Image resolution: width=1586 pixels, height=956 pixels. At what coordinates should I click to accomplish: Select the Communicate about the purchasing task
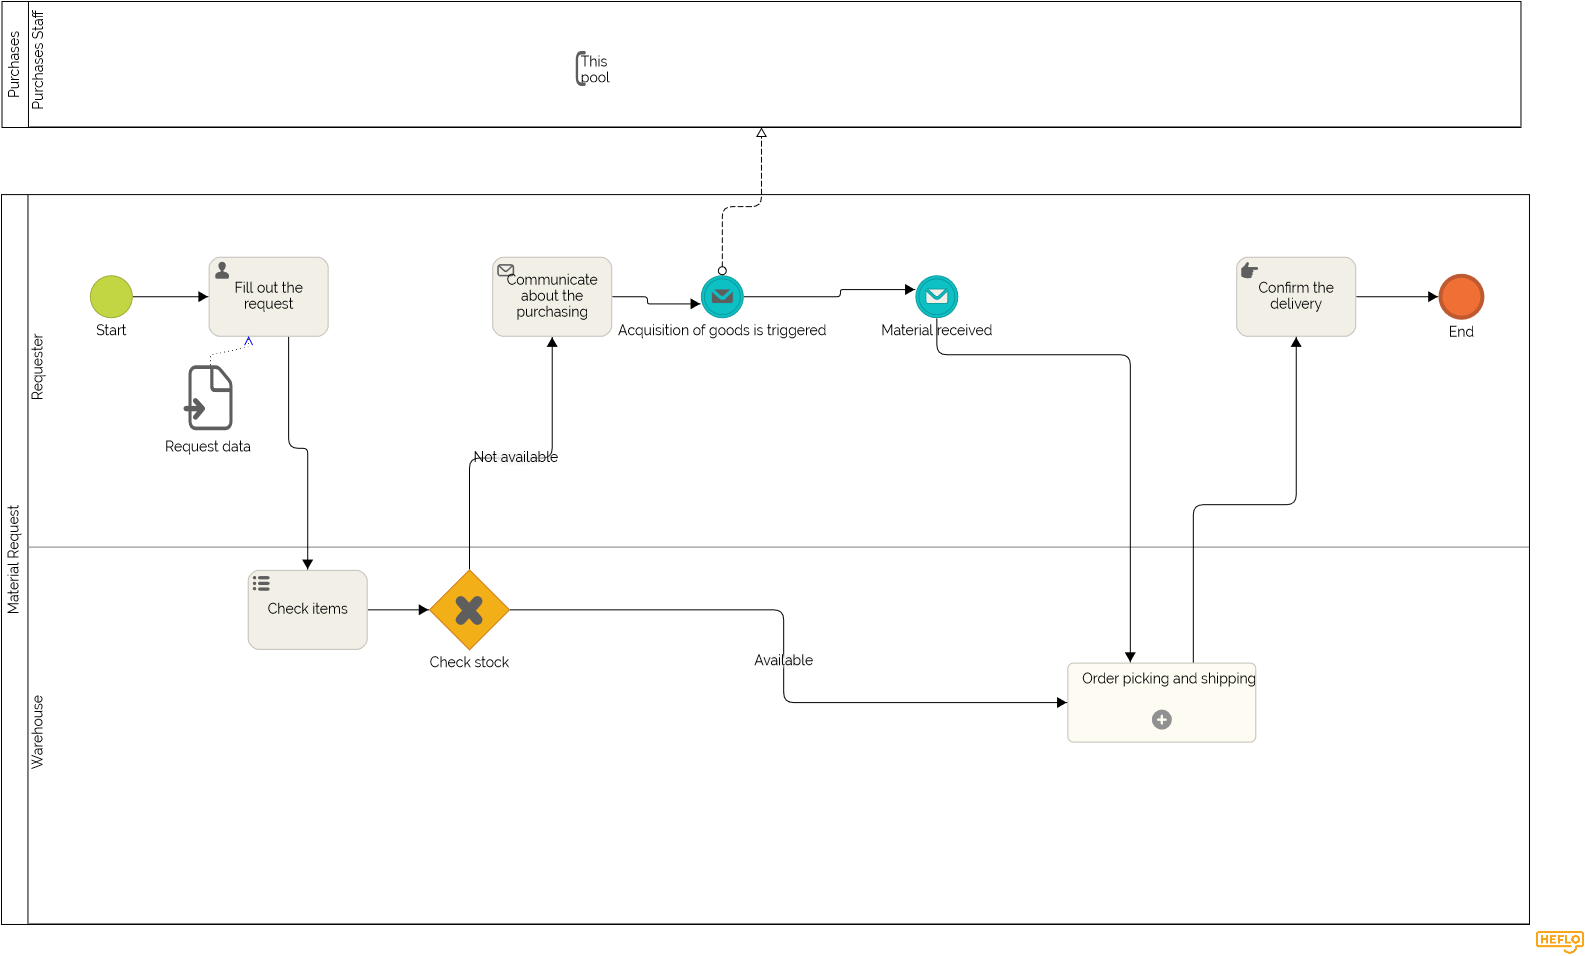[x=552, y=297]
